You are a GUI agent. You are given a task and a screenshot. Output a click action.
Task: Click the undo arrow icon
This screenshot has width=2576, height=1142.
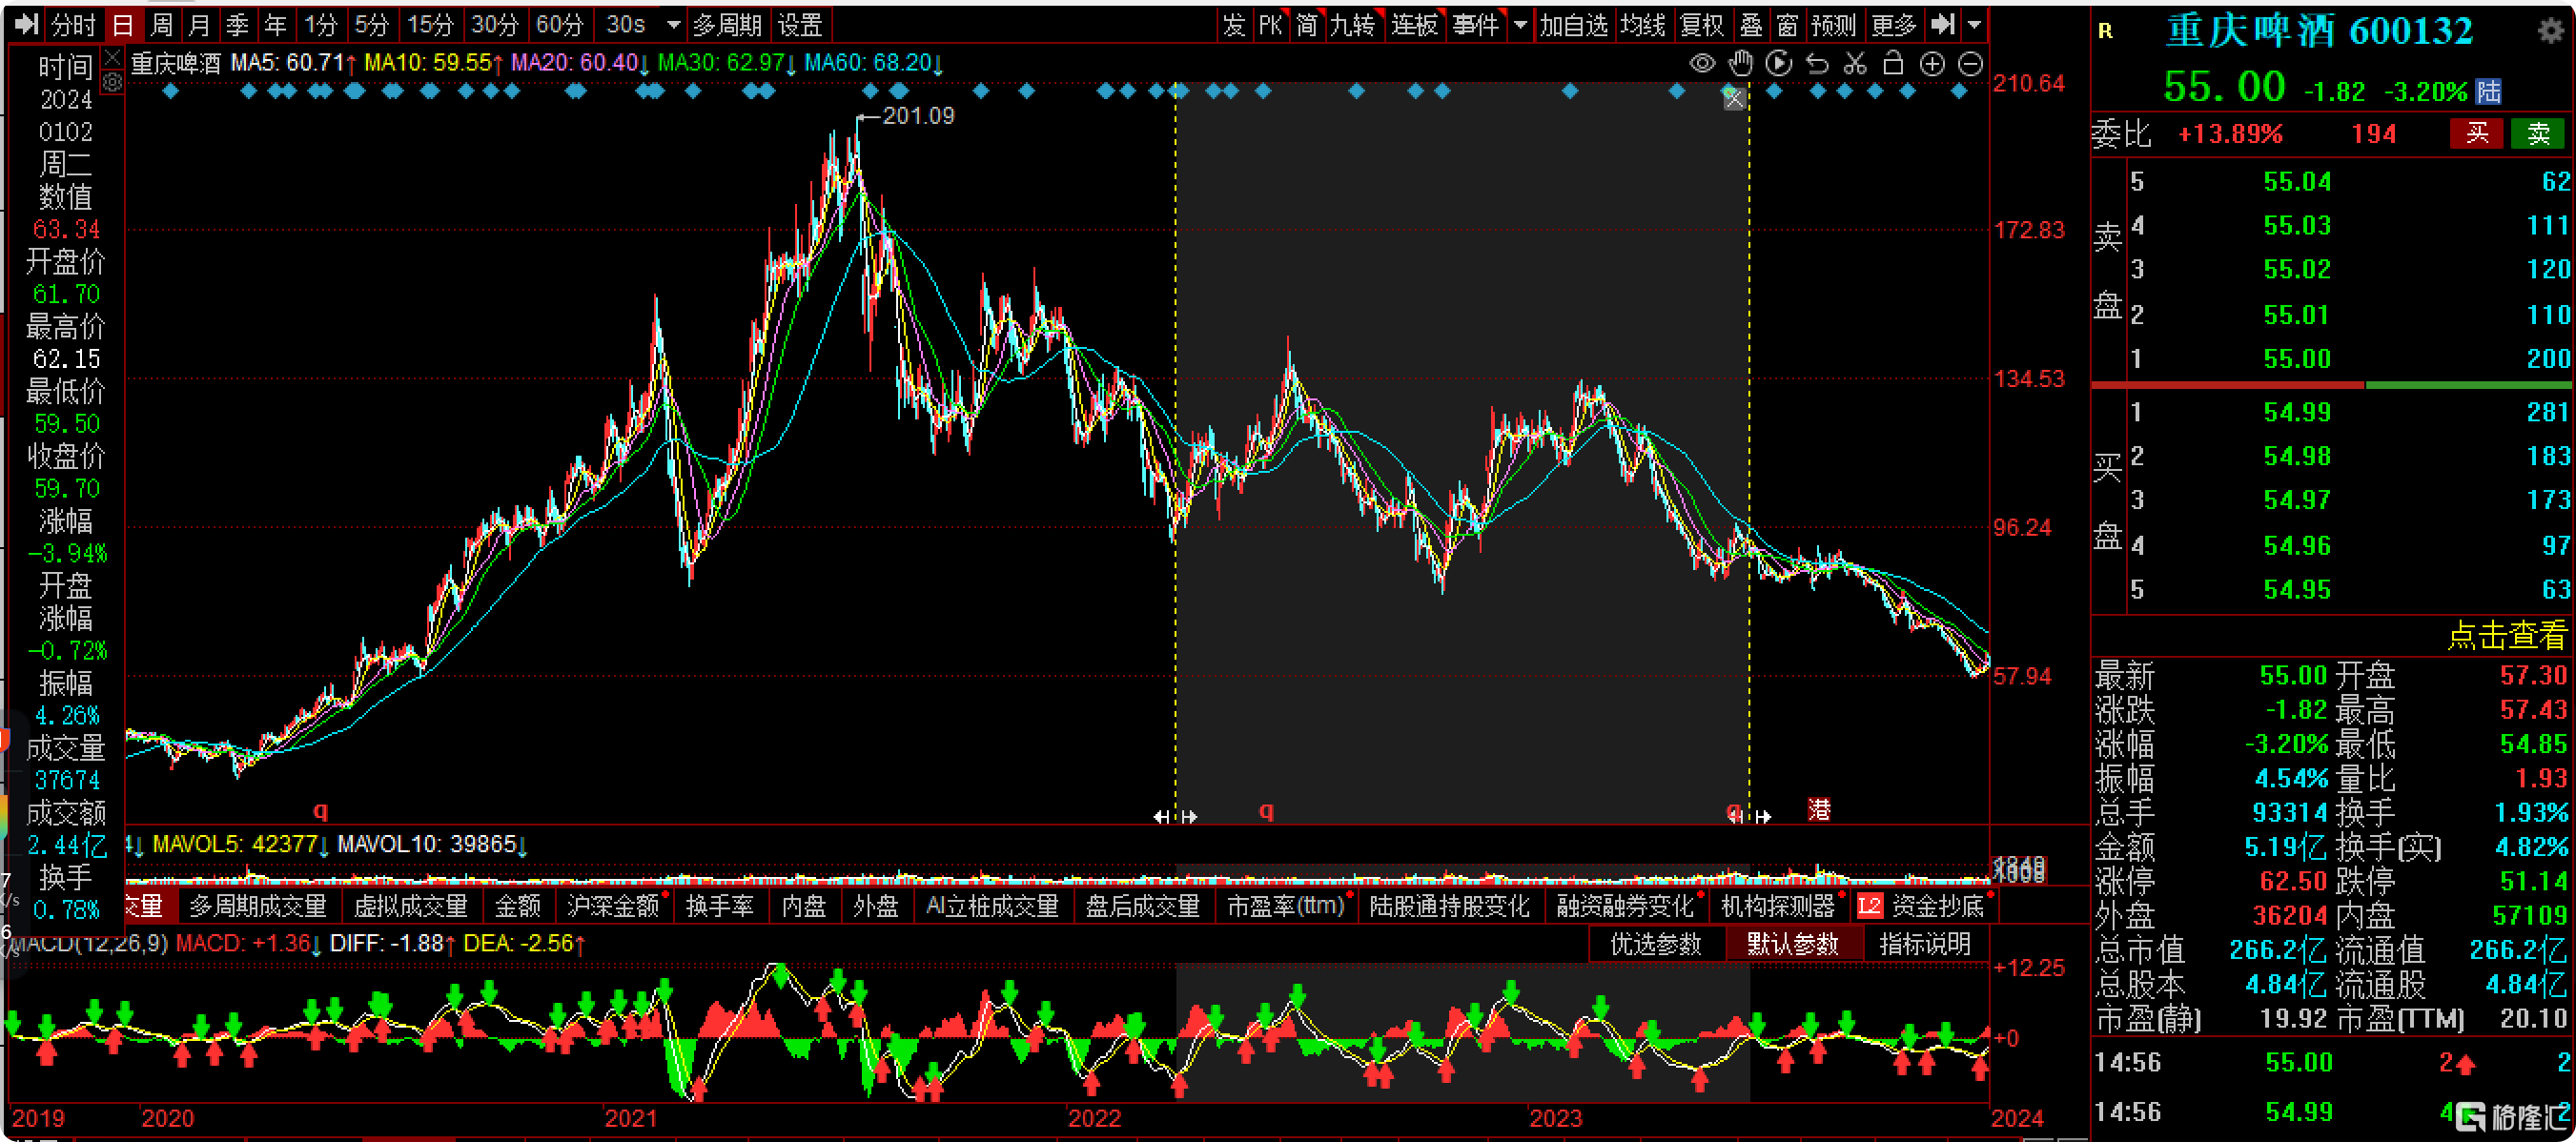click(x=1817, y=64)
